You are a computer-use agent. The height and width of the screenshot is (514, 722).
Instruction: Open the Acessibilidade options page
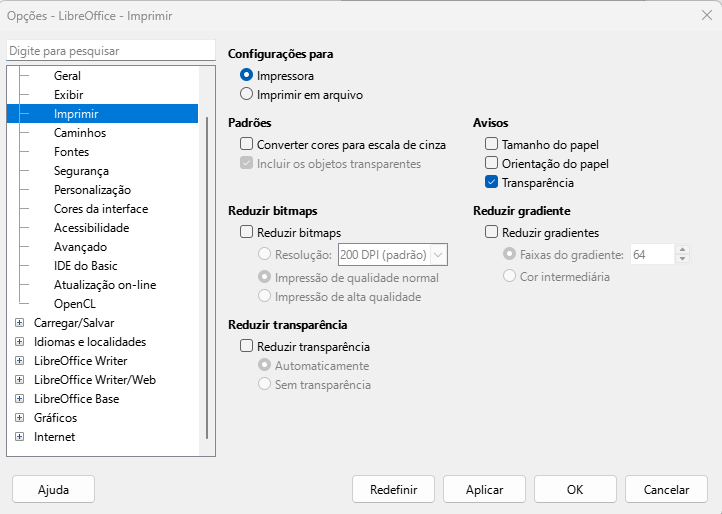point(91,228)
